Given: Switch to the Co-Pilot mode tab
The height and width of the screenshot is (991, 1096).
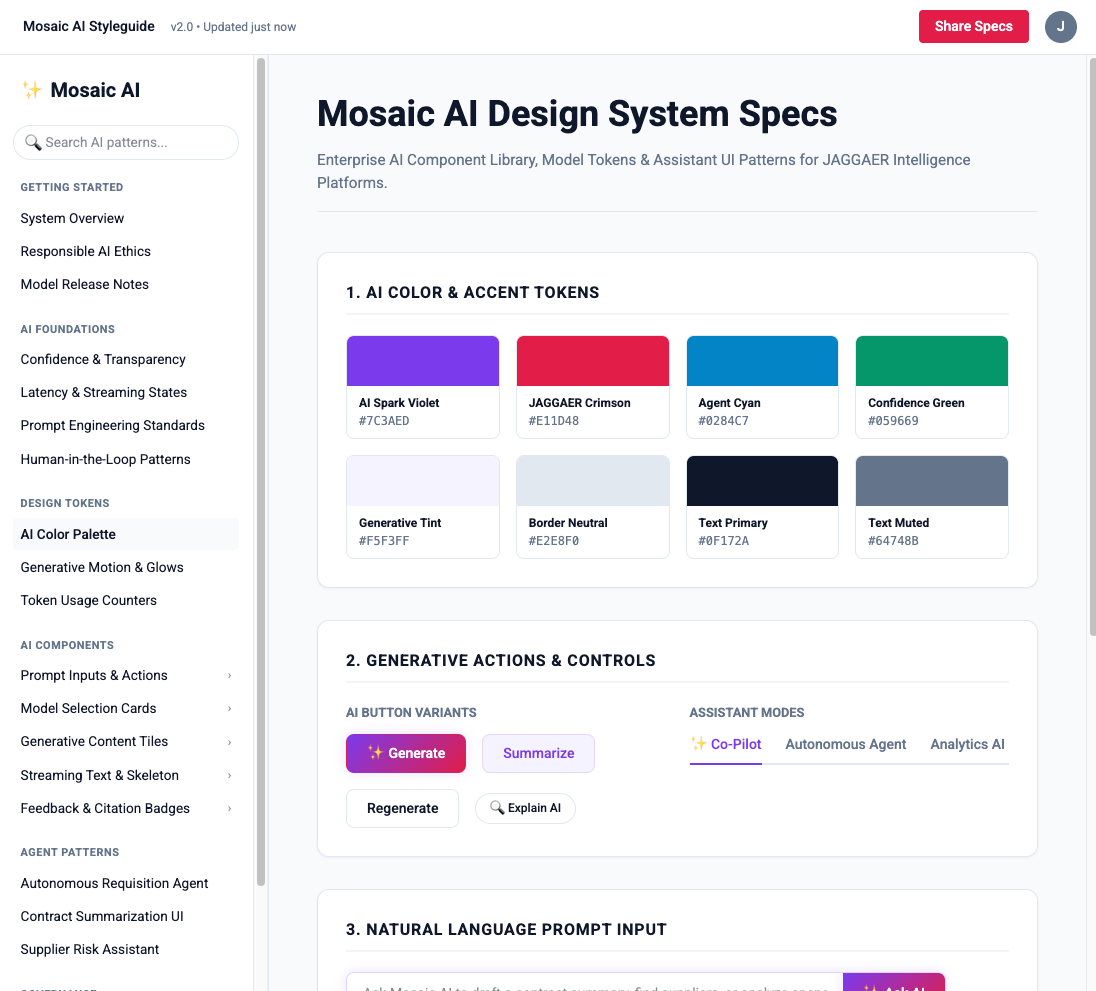Looking at the screenshot, I should pos(726,744).
